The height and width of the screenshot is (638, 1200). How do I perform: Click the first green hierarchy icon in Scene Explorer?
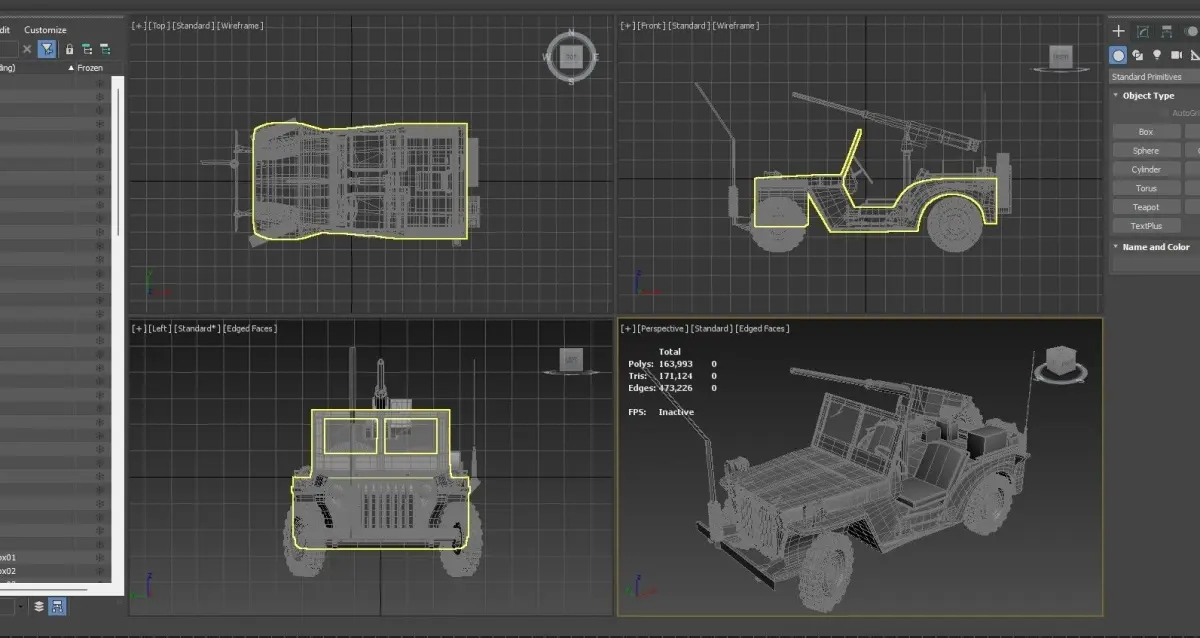(x=87, y=49)
